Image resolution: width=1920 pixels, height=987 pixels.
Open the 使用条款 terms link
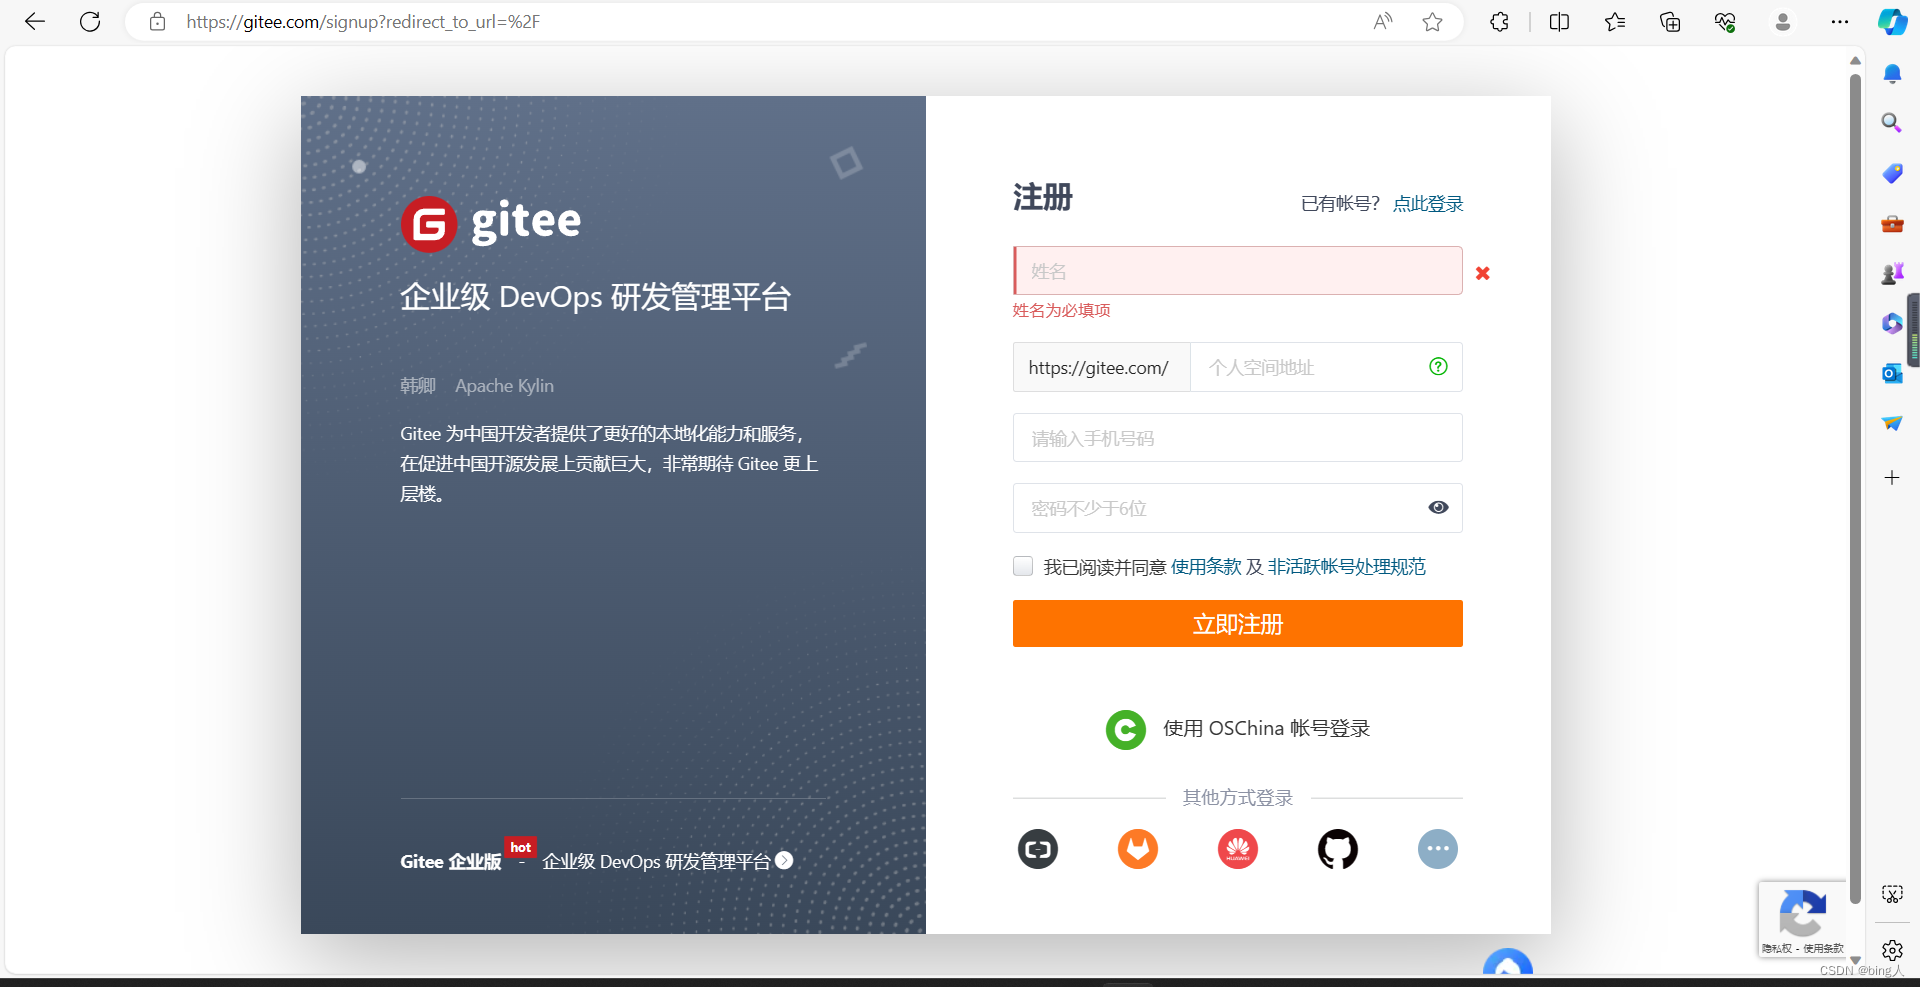coord(1206,567)
